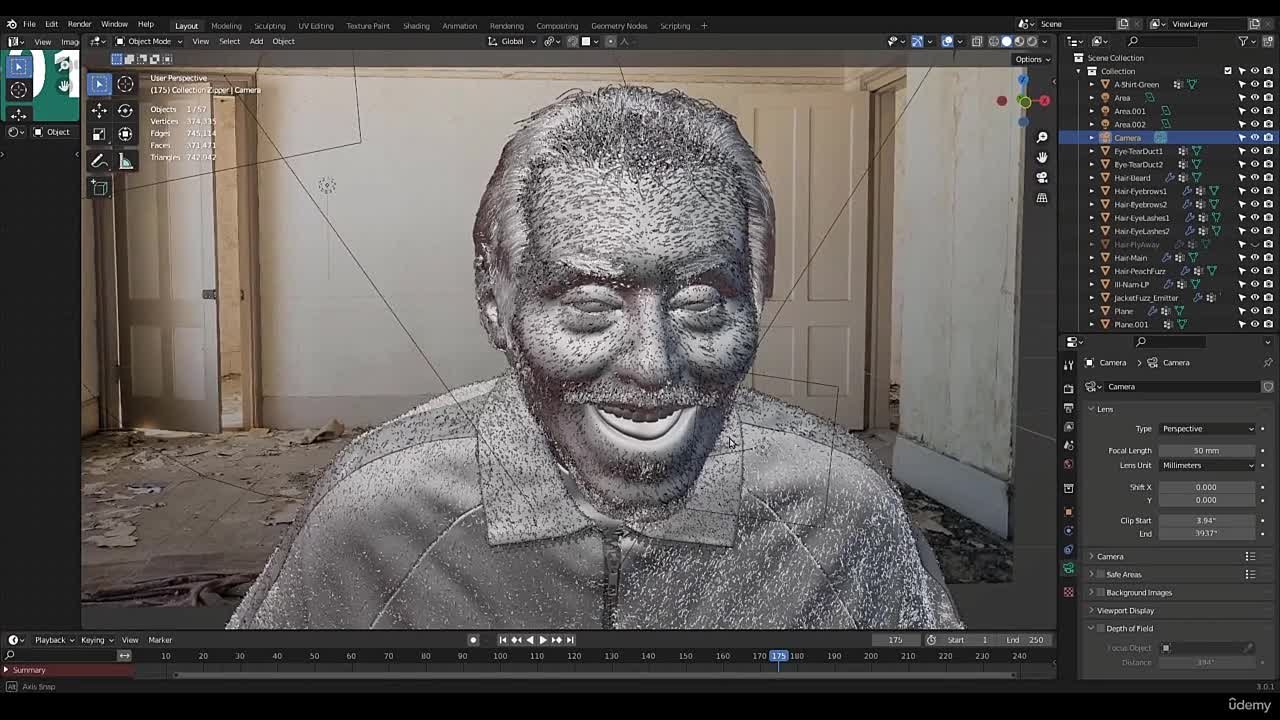Image resolution: width=1280 pixels, height=720 pixels.
Task: Open the Lens Unit Millimeters dropdown
Action: click(x=1207, y=465)
